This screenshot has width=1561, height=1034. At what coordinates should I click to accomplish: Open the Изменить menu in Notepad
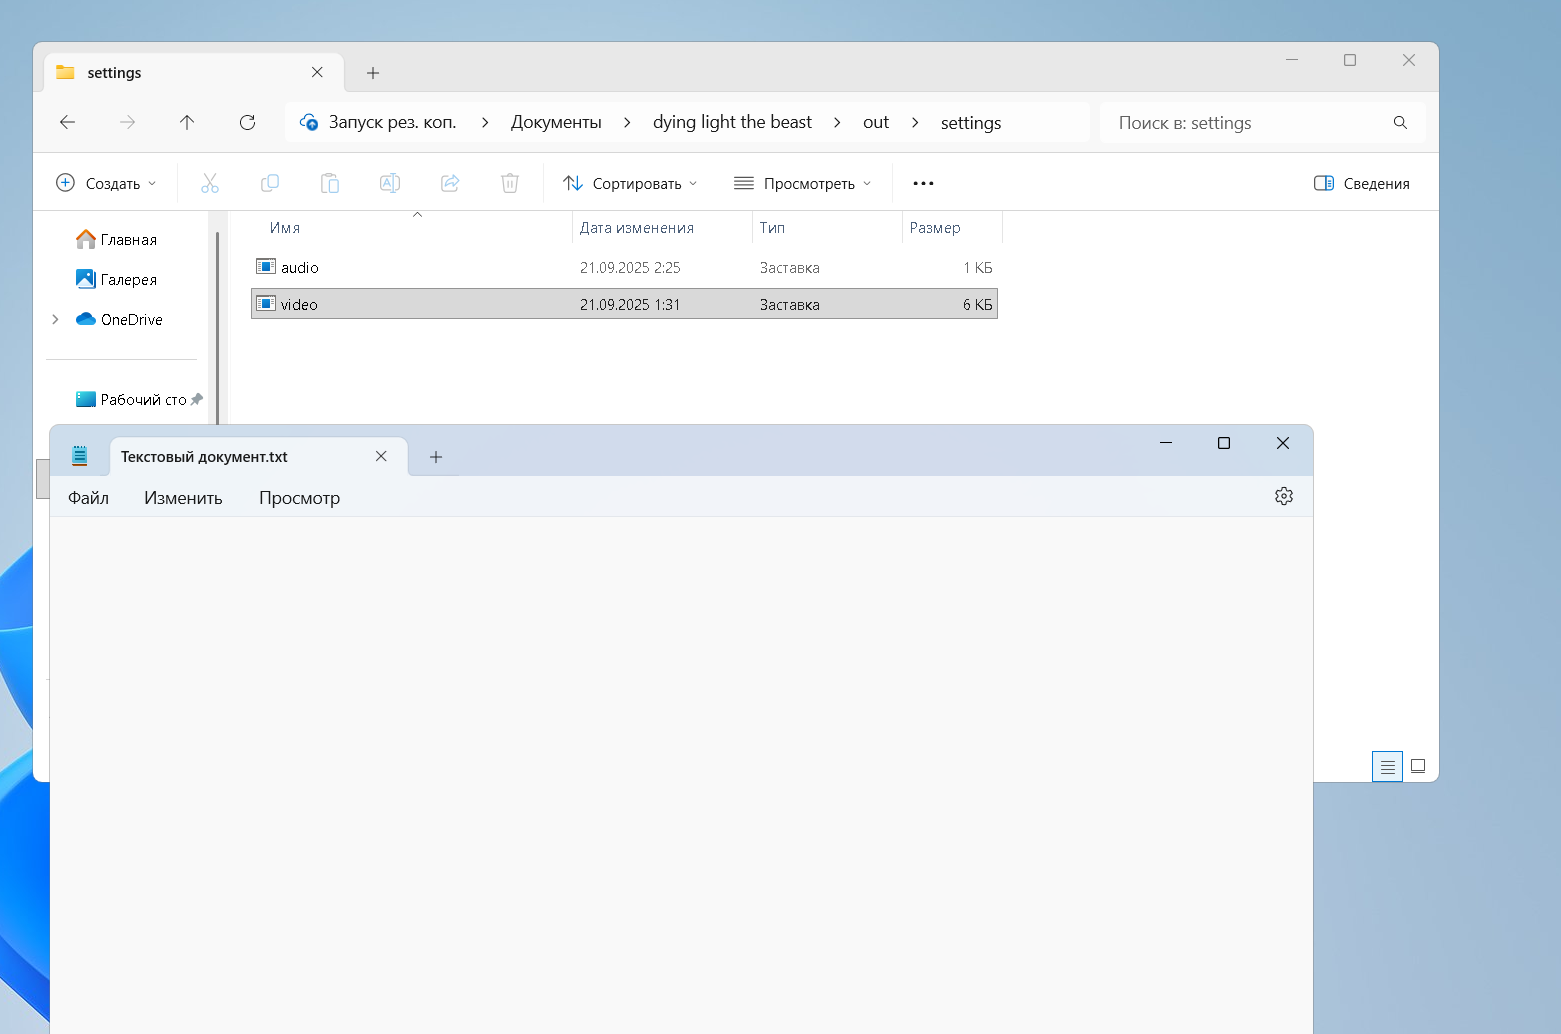(183, 498)
